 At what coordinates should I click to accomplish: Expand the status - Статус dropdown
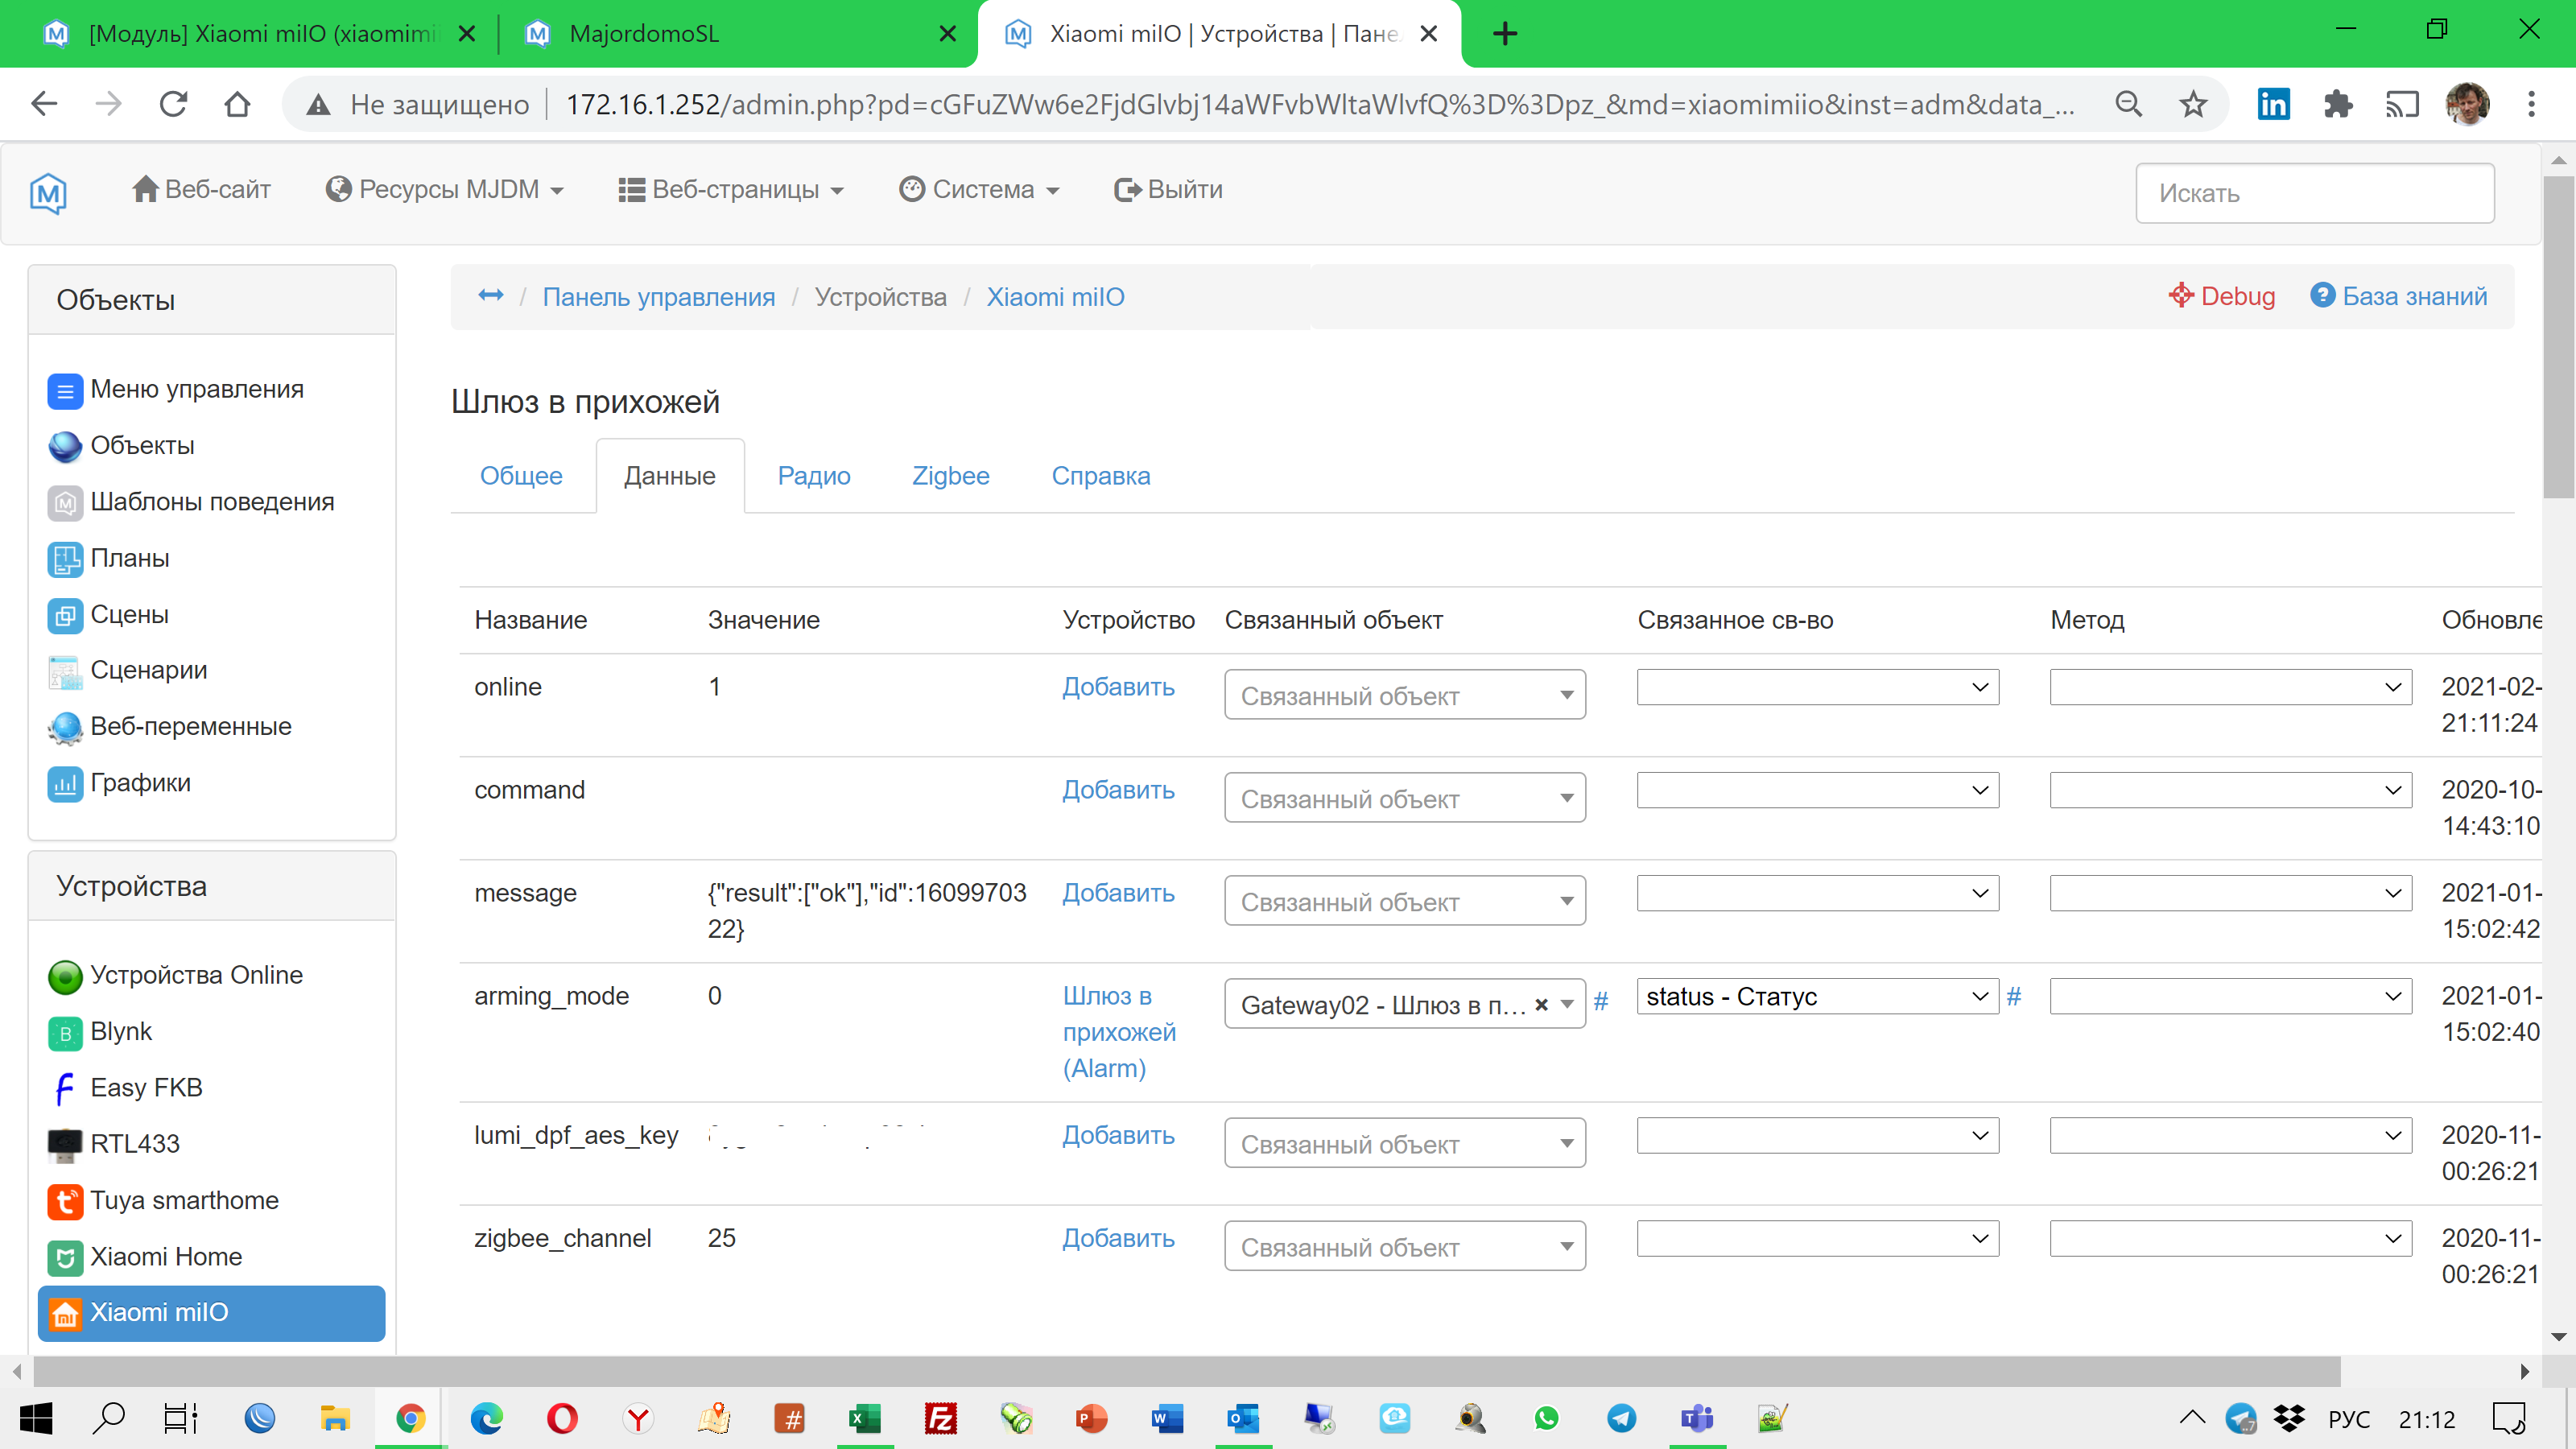click(x=1816, y=996)
